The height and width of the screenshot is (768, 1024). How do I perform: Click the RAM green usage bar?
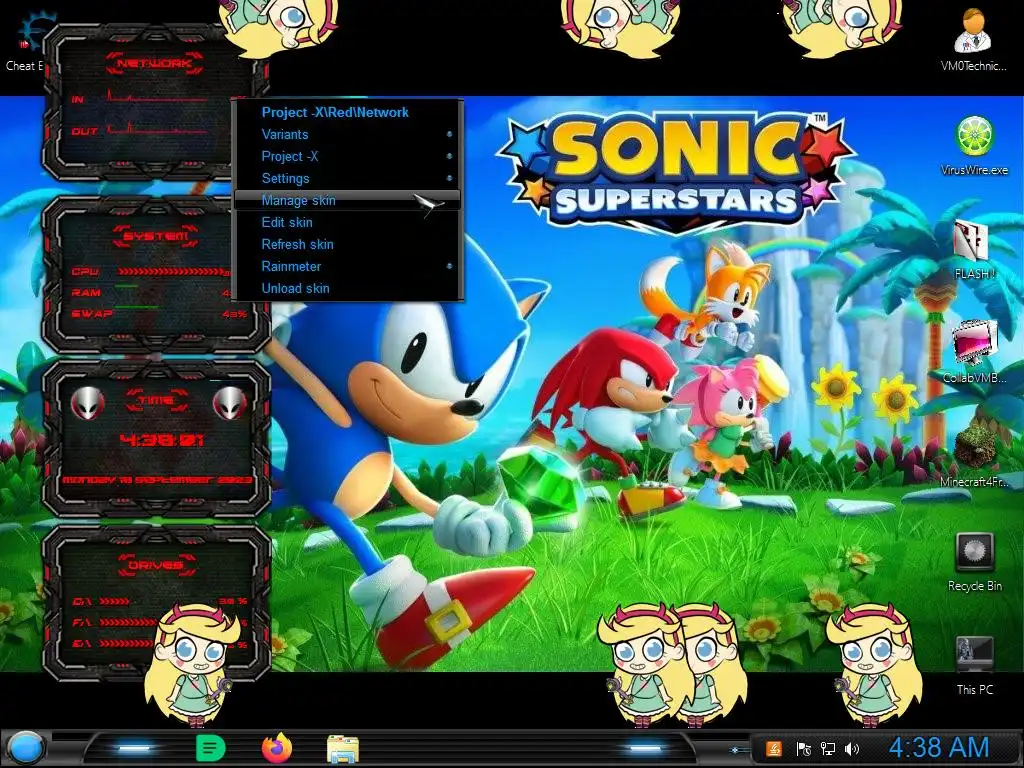point(127,286)
